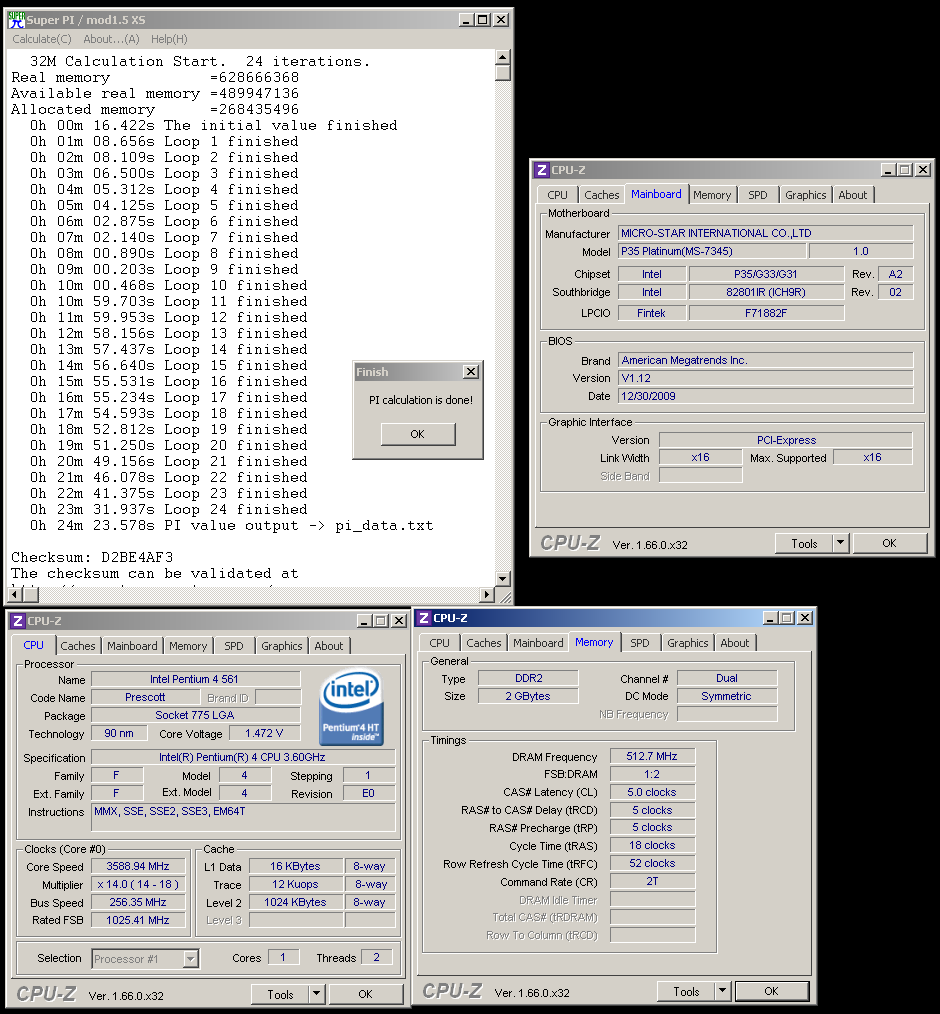Screen dimensions: 940x1014
Task: Click the Multiplier x 14.0 ( 14 - 18 ) value
Action: pyautogui.click(x=138, y=885)
